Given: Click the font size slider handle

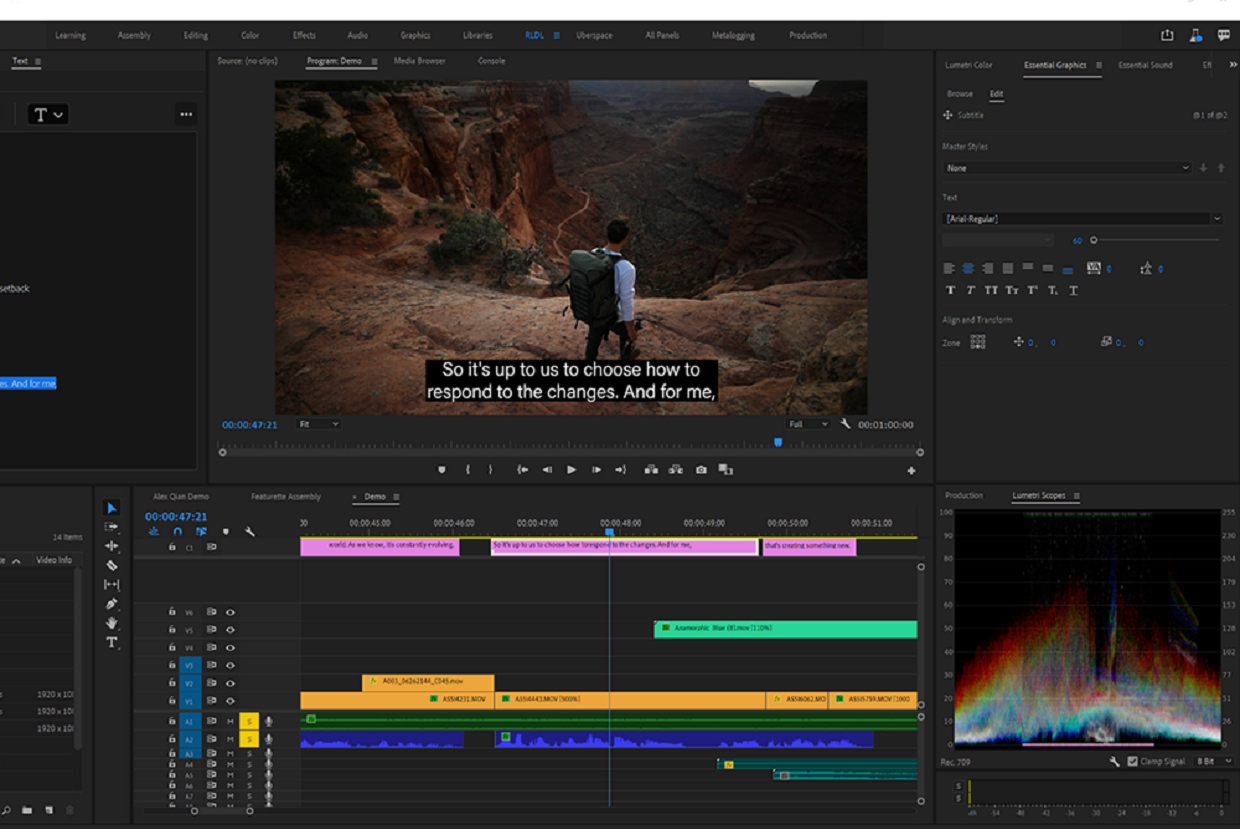Looking at the screenshot, I should point(1094,240).
